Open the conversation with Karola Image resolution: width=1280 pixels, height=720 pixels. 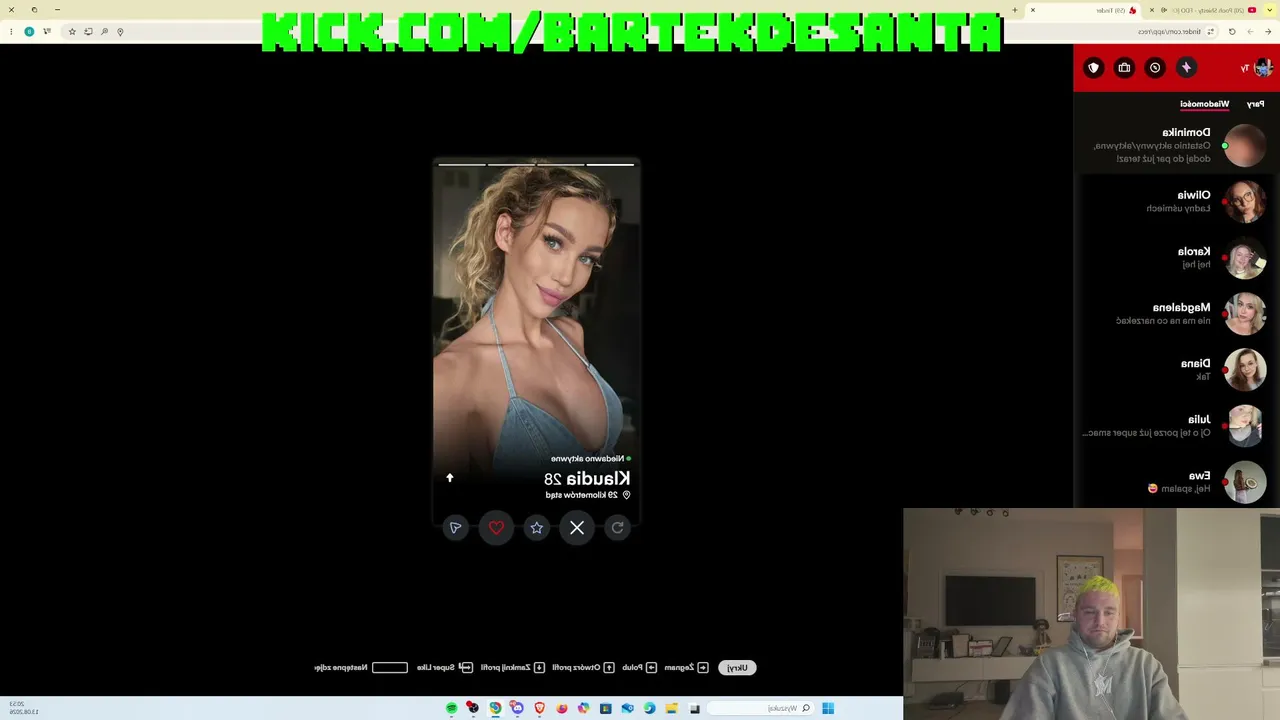pos(1177,258)
